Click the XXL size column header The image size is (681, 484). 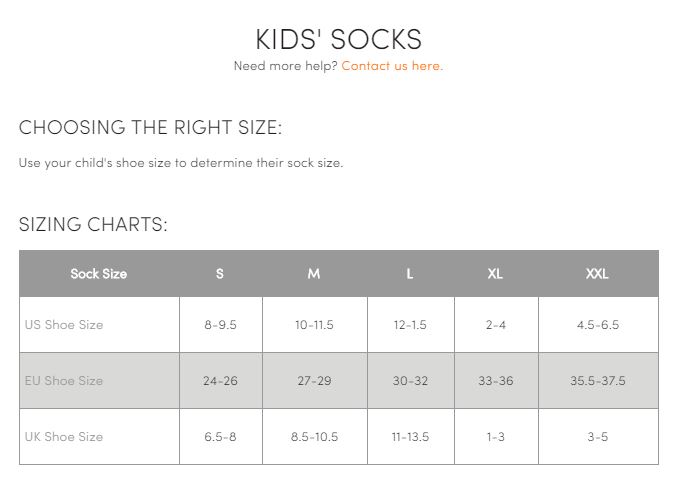(598, 274)
